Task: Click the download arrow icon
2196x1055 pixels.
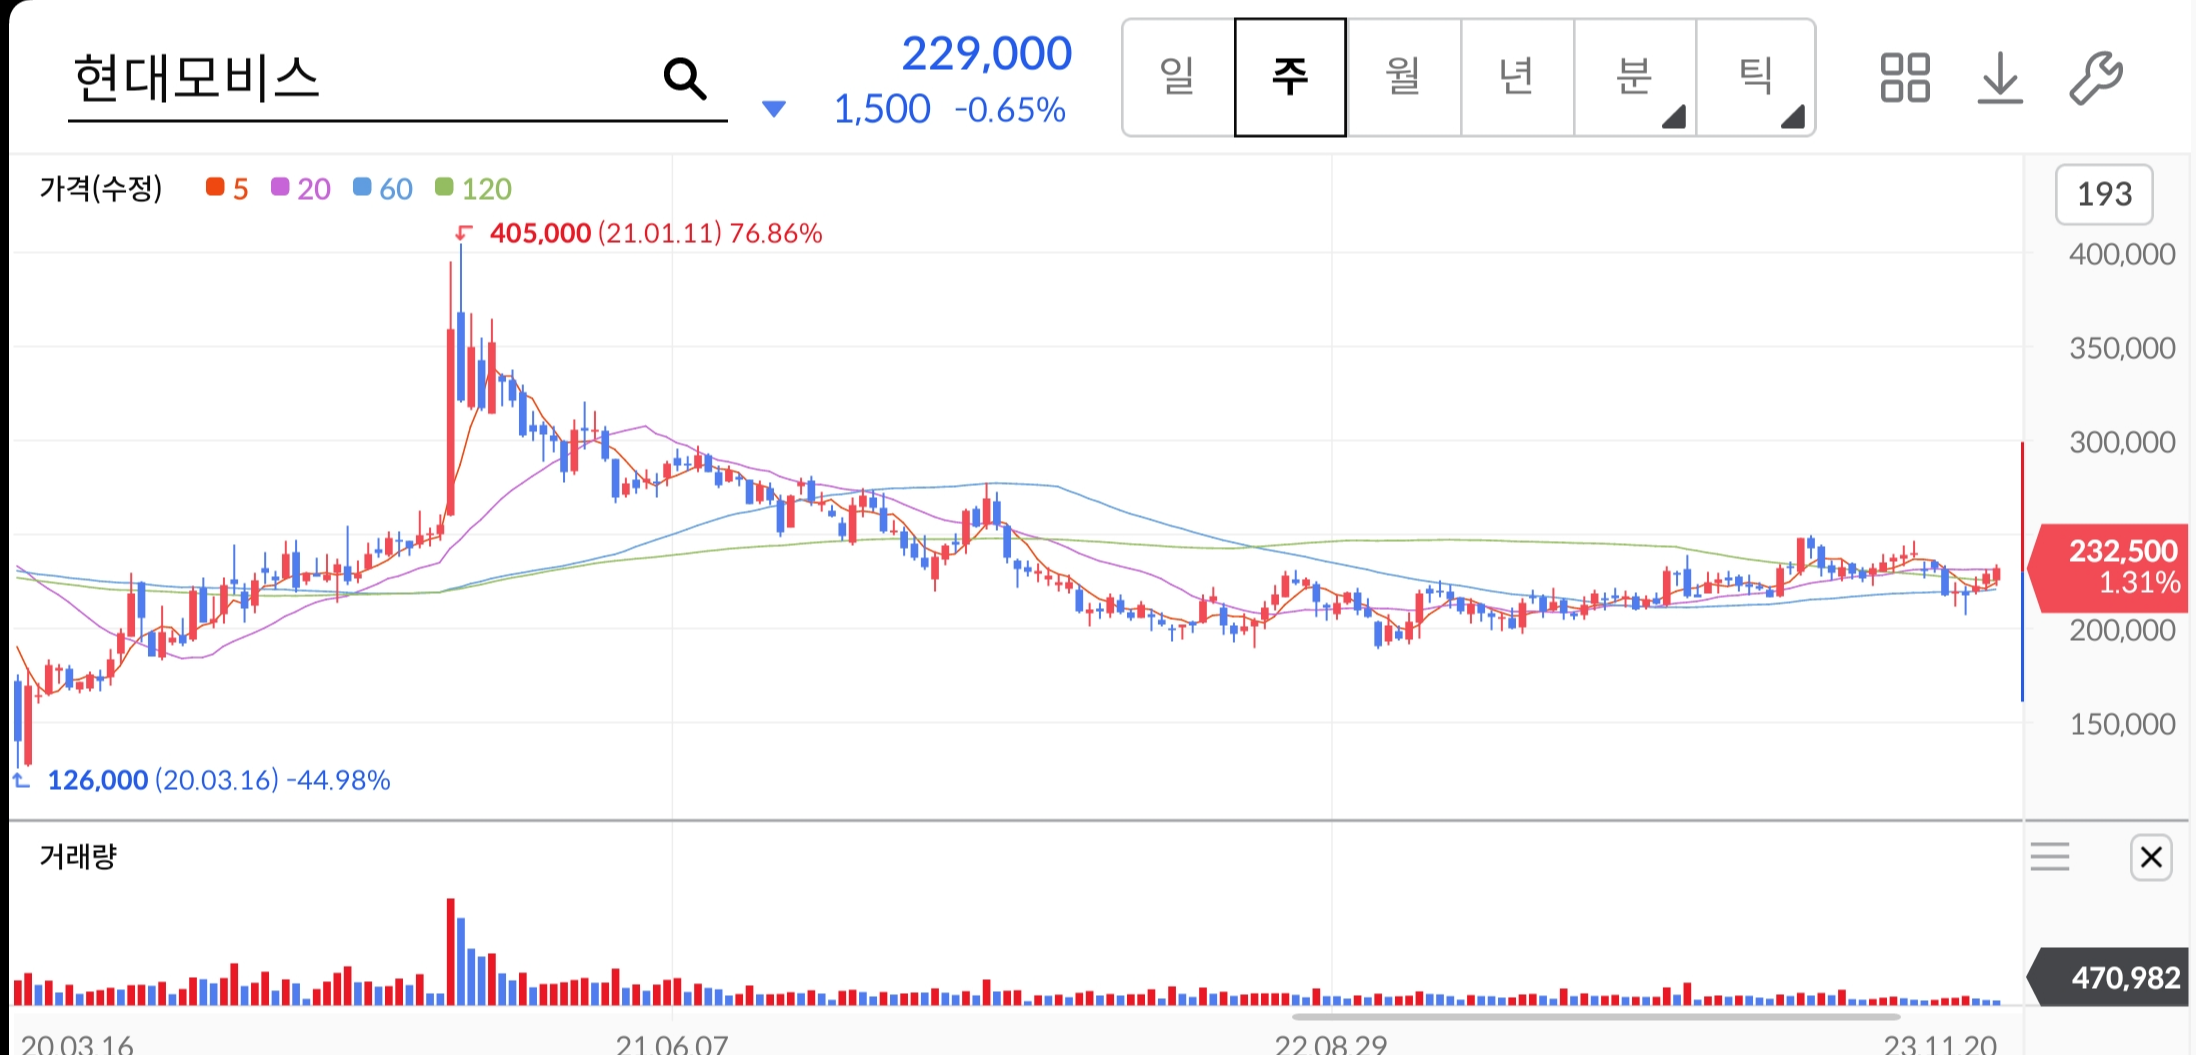Action: click(2000, 78)
